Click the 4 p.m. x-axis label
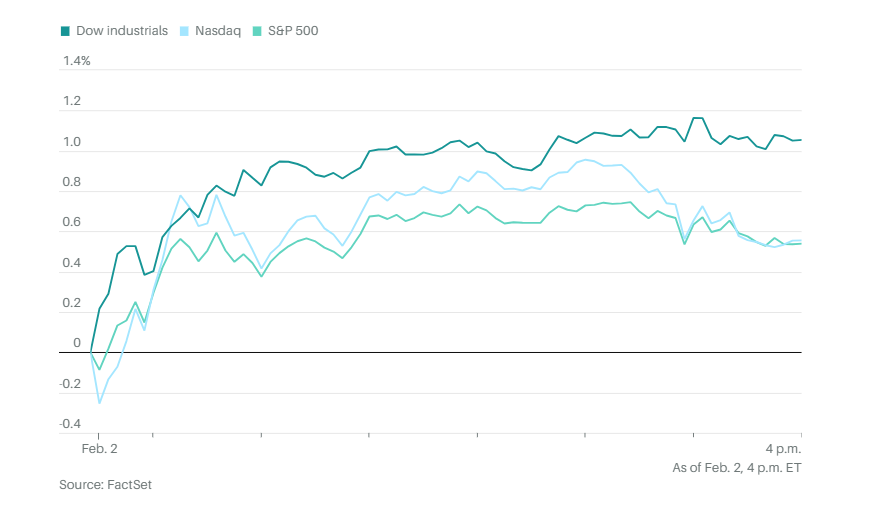 [x=783, y=450]
